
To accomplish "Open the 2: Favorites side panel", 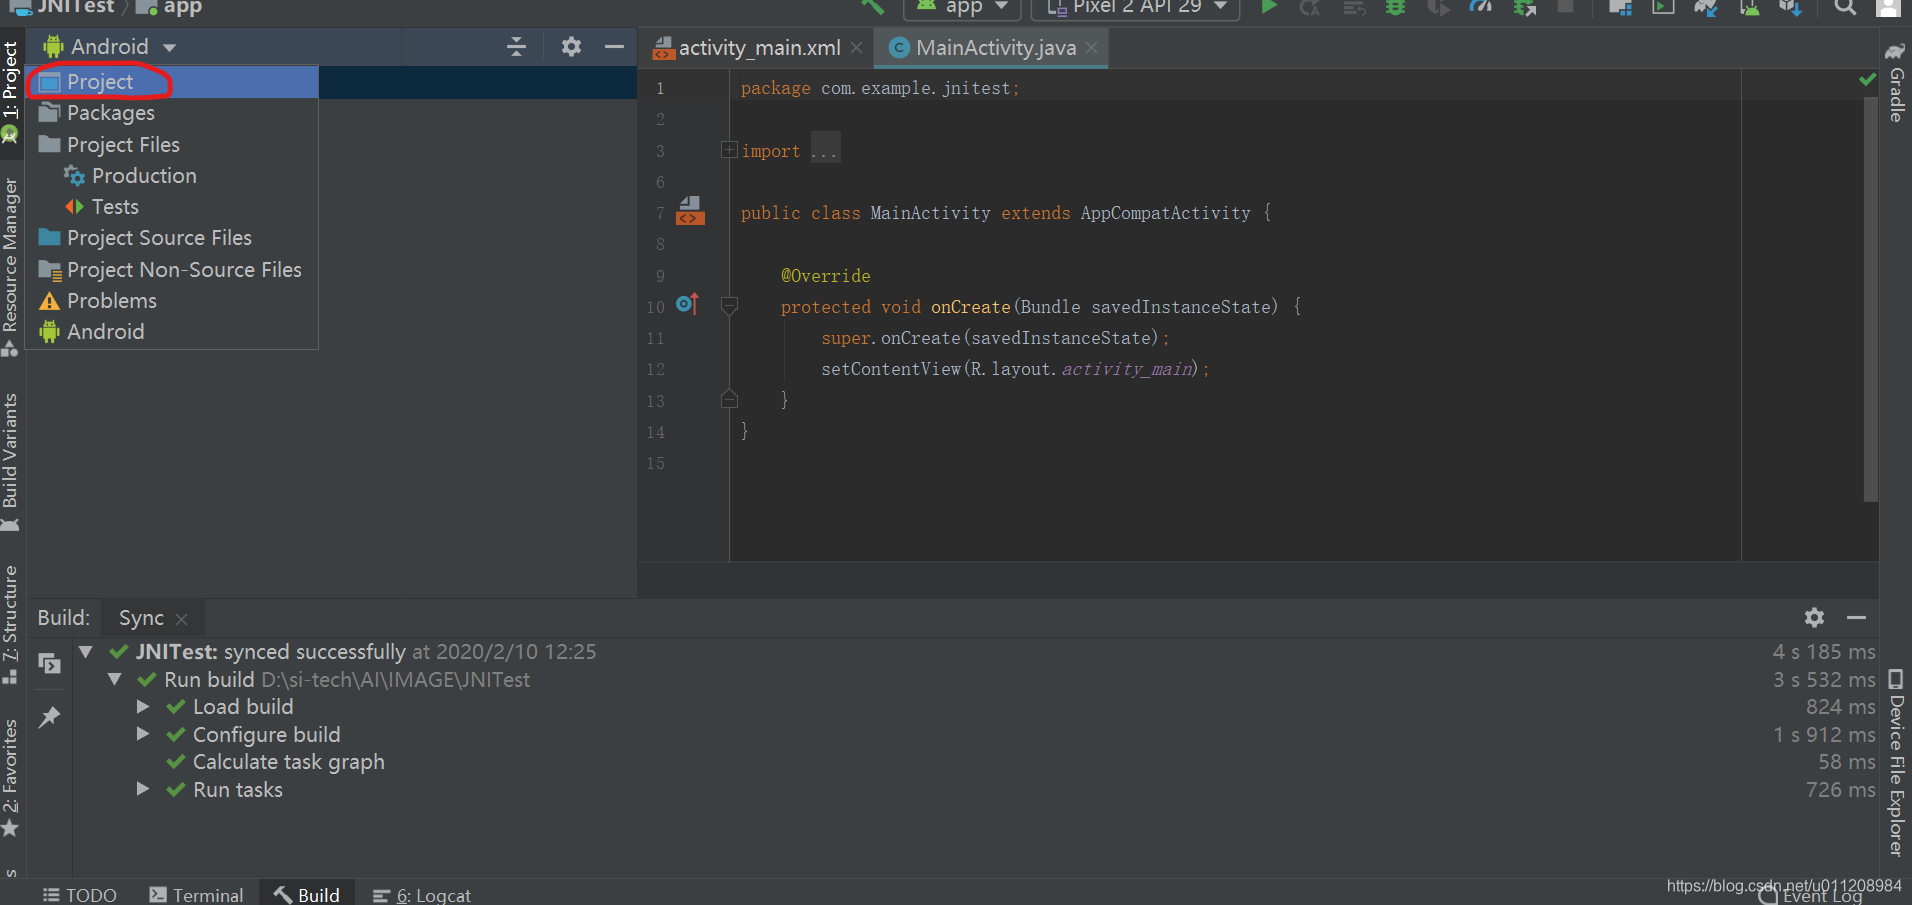I will [11, 778].
